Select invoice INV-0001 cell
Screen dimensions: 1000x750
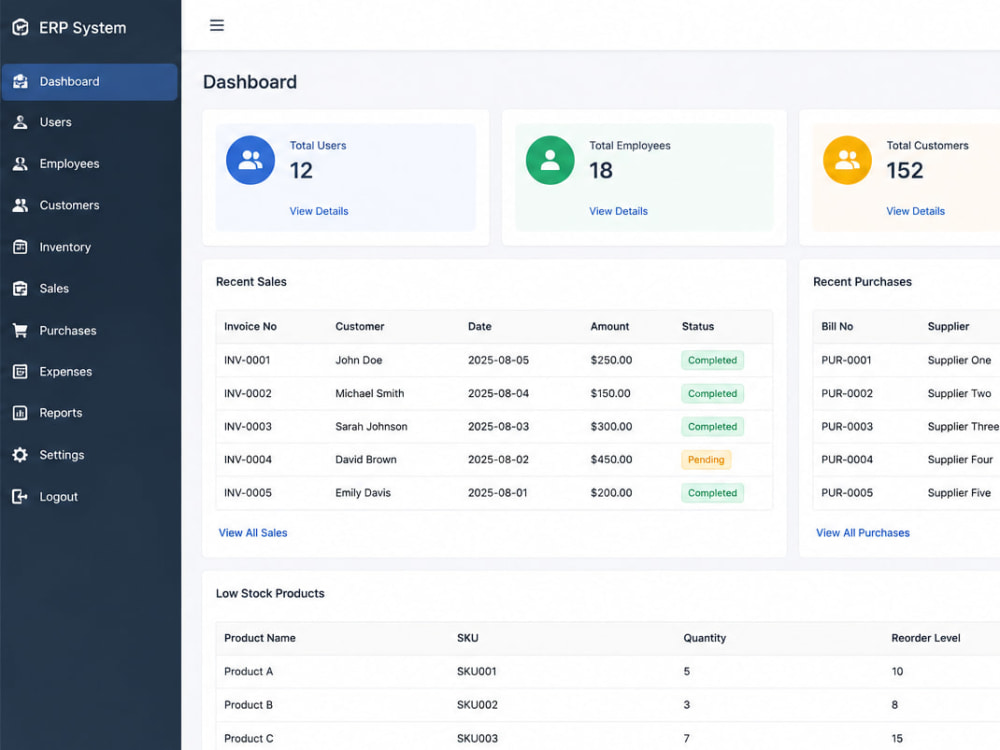(x=247, y=360)
